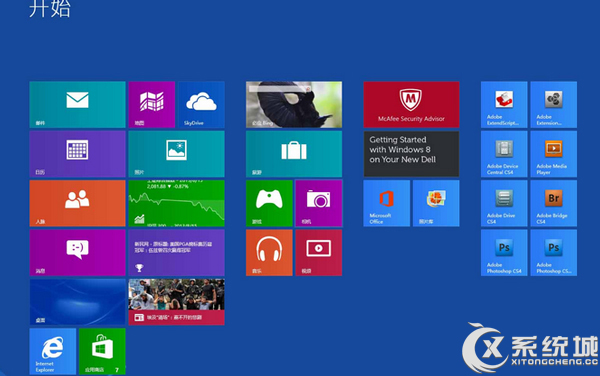This screenshot has width=600, height=376.
Task: Open the Photos tile with picture icon
Action: click(176, 154)
